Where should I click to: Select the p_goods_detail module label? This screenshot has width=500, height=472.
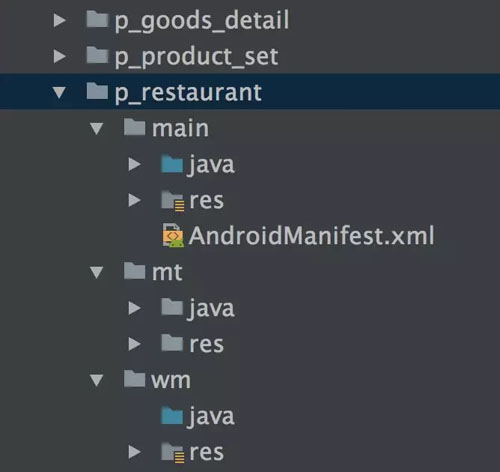[202, 21]
